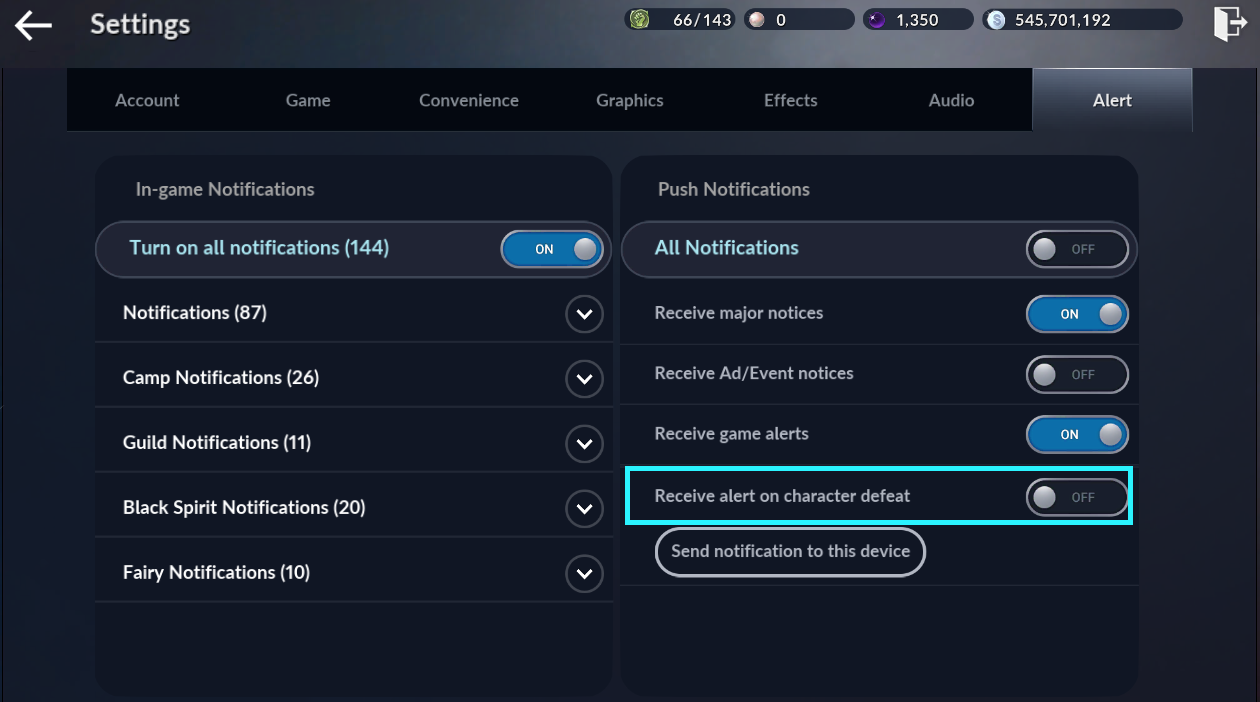Disable the Receive game alerts switch
This screenshot has height=702, width=1260.
(1077, 435)
